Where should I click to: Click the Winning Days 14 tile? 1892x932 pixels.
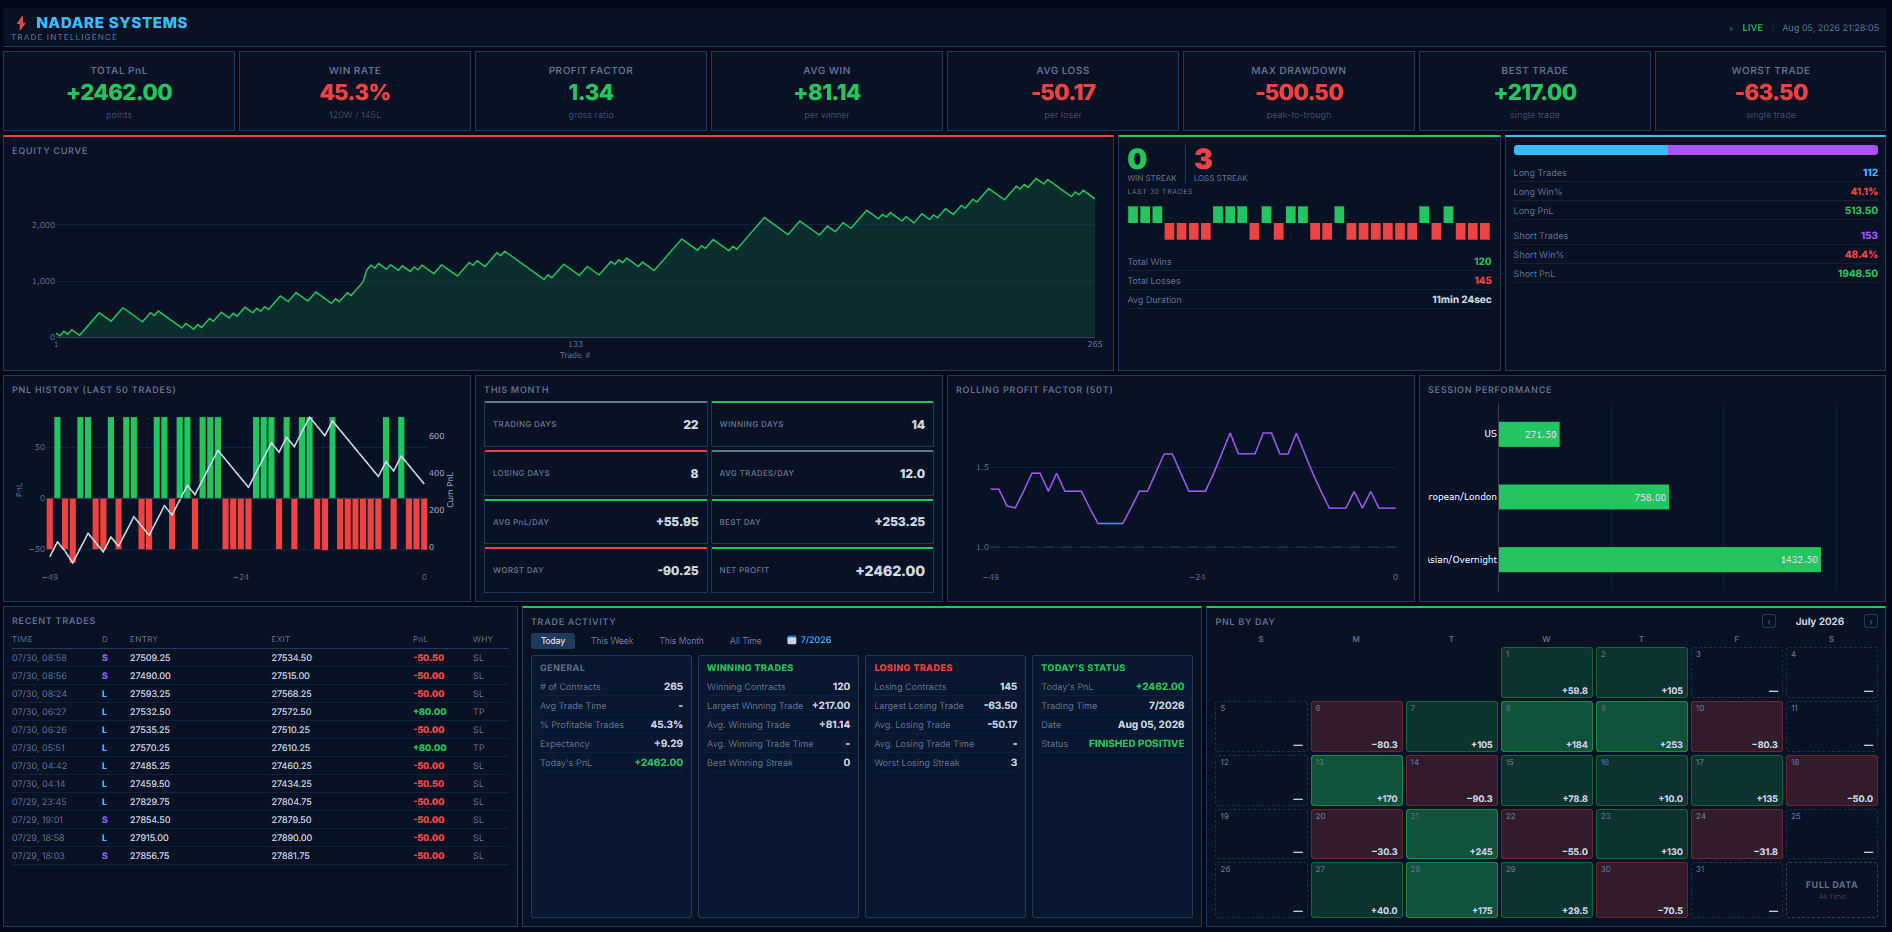[822, 424]
